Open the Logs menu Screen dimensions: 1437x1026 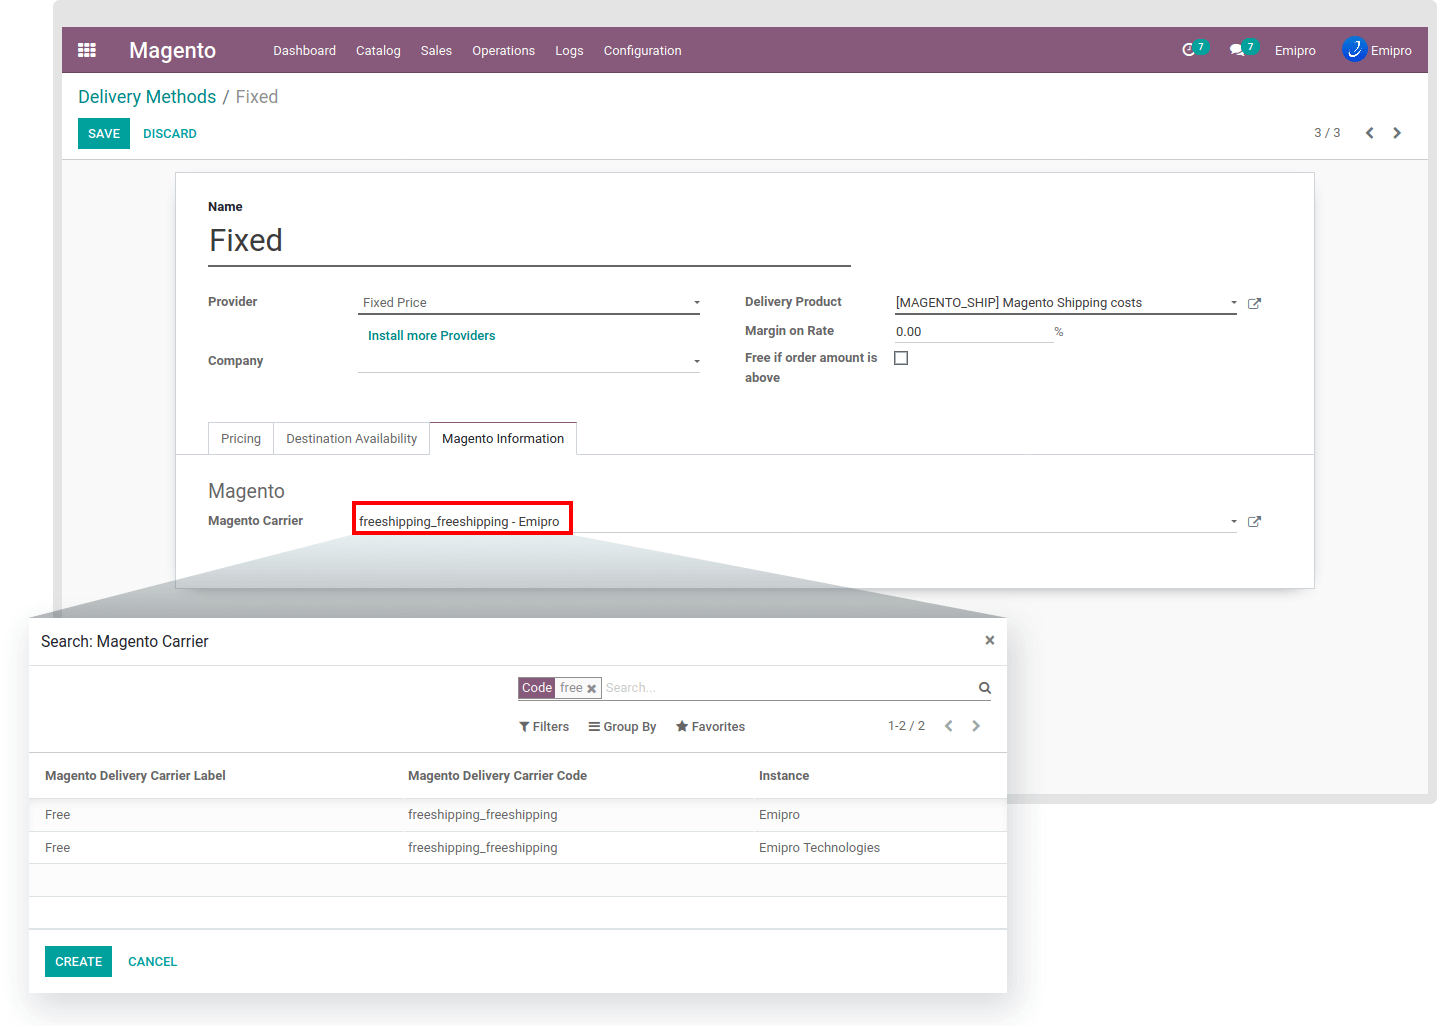[x=569, y=51]
